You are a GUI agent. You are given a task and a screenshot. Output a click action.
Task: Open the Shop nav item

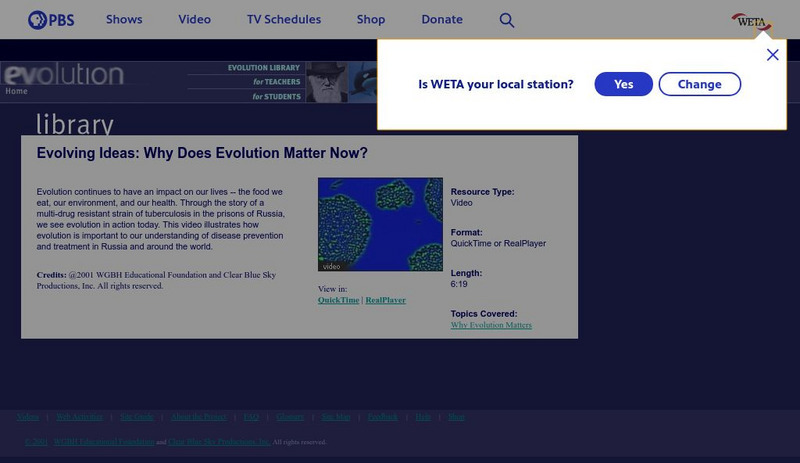[371, 19]
